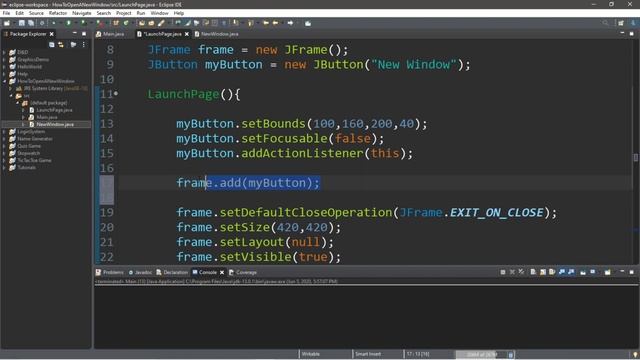Screen dimensions: 640x360
Task: Click the Terminate icon in Console toolbar
Action: coord(503,272)
